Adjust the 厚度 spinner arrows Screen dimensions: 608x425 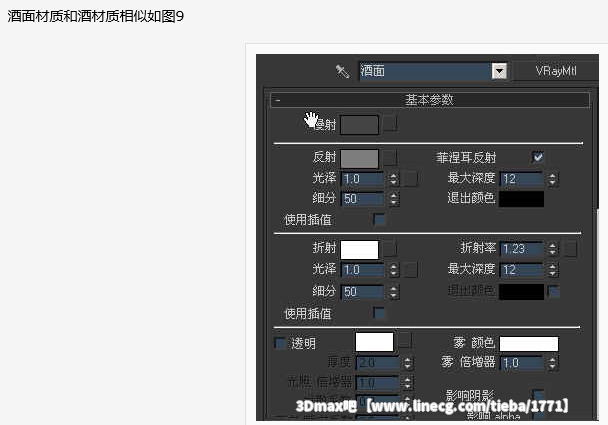click(408, 363)
